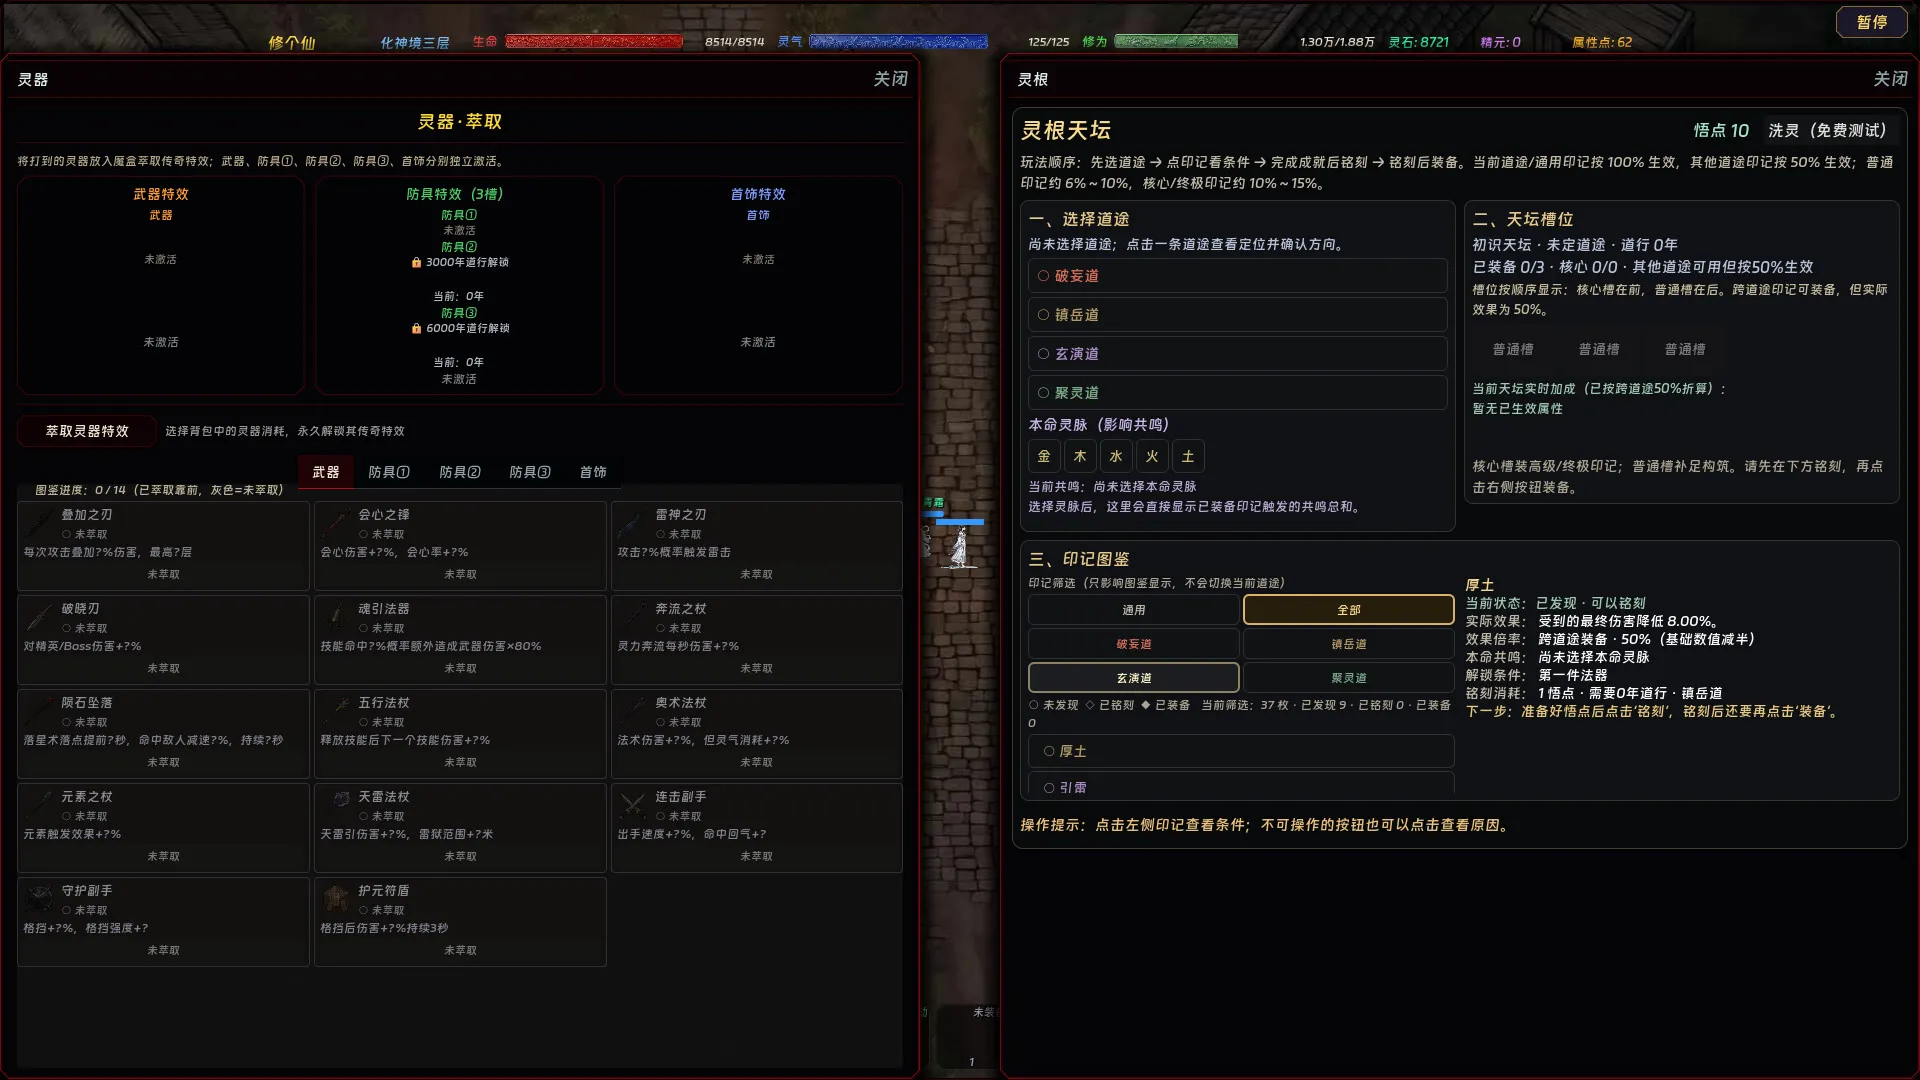Switch to the 武器 tab

pos(326,472)
